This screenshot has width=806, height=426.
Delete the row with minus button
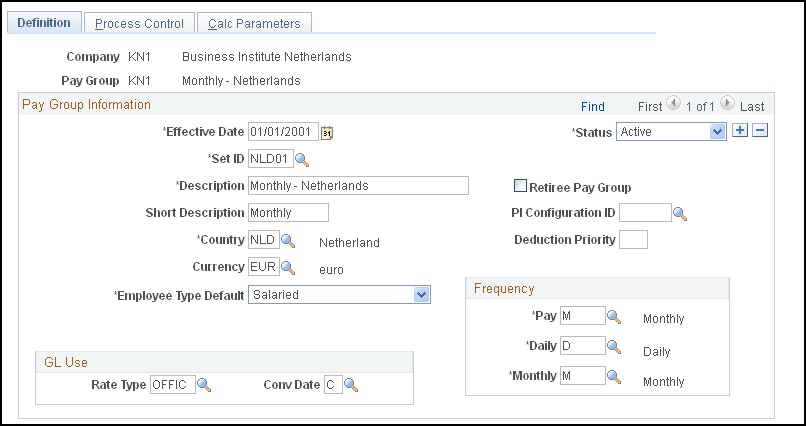(x=760, y=131)
